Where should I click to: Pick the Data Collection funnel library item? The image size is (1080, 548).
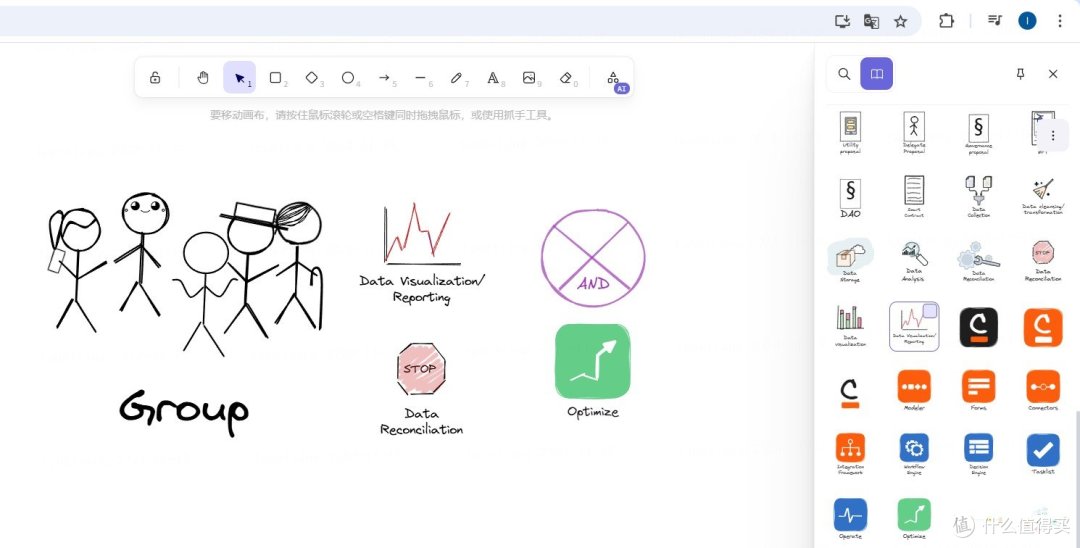[x=979, y=196]
